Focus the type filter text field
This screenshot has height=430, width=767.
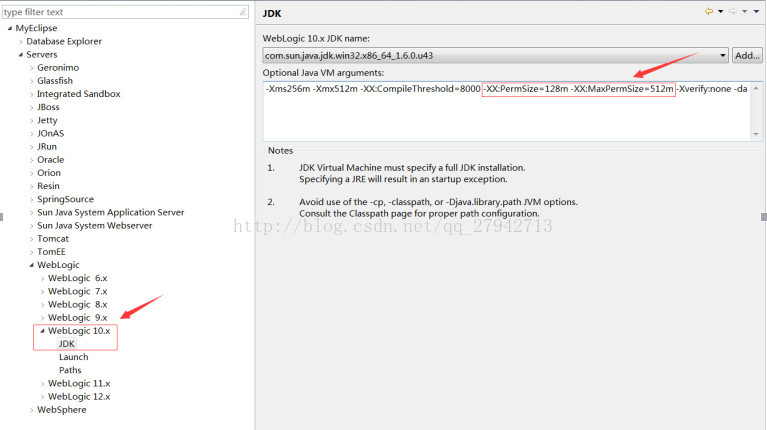point(125,12)
